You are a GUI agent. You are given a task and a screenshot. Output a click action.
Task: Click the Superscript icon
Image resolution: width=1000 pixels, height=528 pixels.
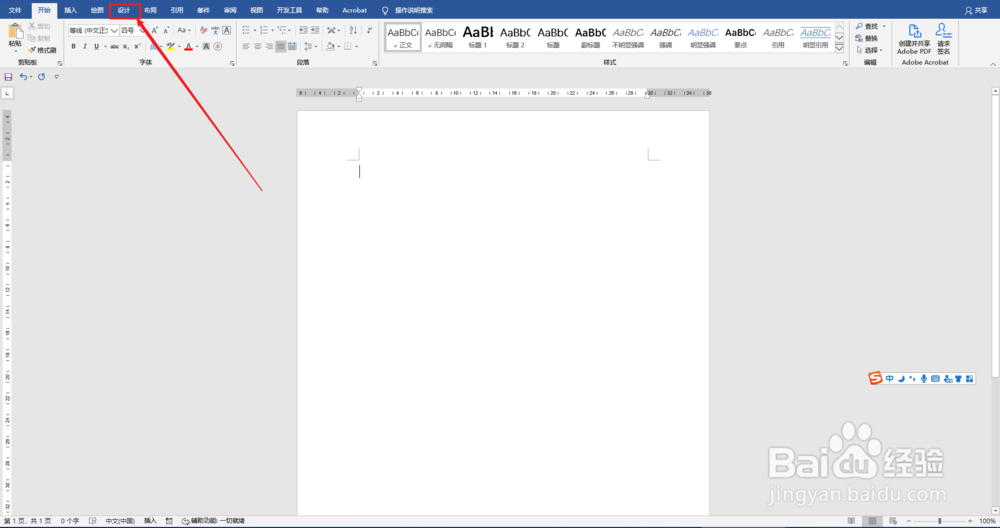point(137,47)
